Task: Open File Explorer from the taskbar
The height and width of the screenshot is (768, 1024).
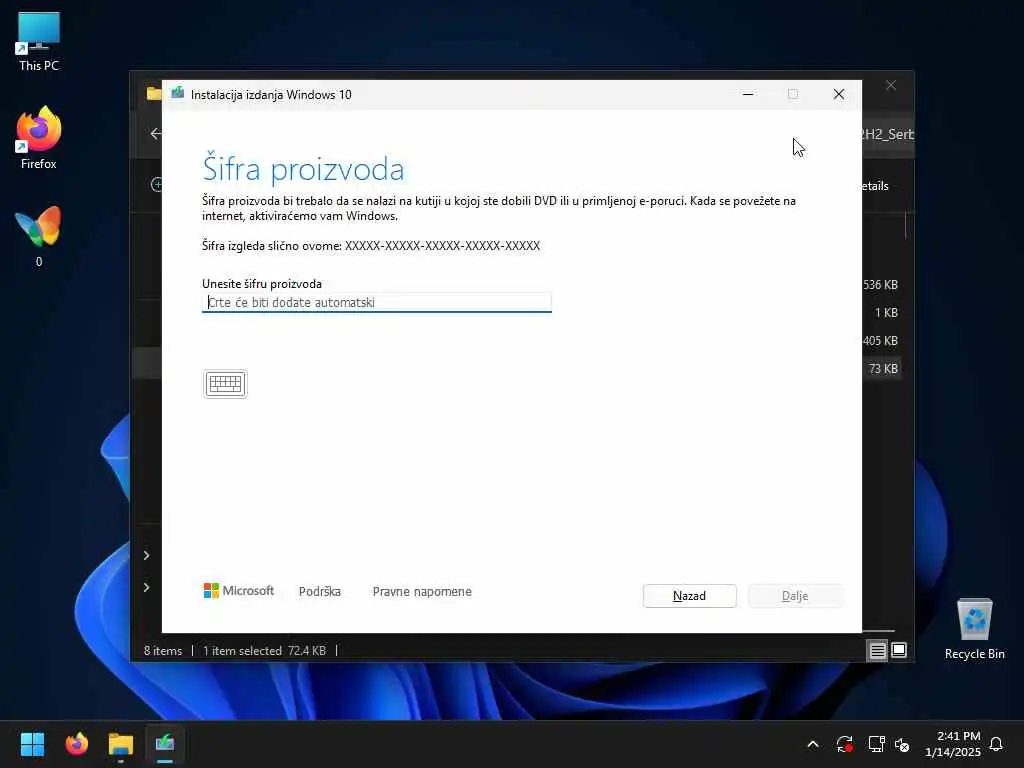Action: [121, 744]
